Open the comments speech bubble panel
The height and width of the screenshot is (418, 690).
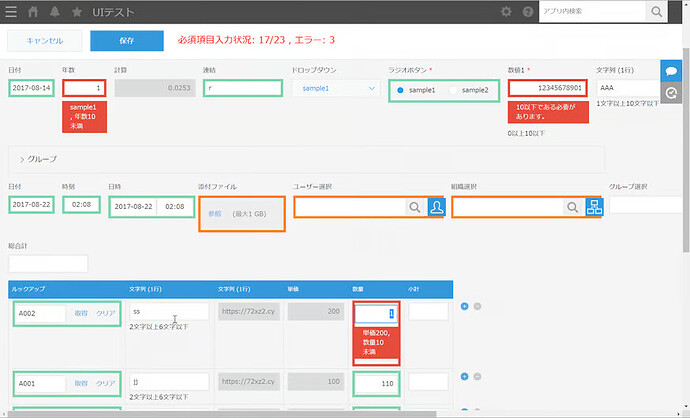pyautogui.click(x=674, y=71)
